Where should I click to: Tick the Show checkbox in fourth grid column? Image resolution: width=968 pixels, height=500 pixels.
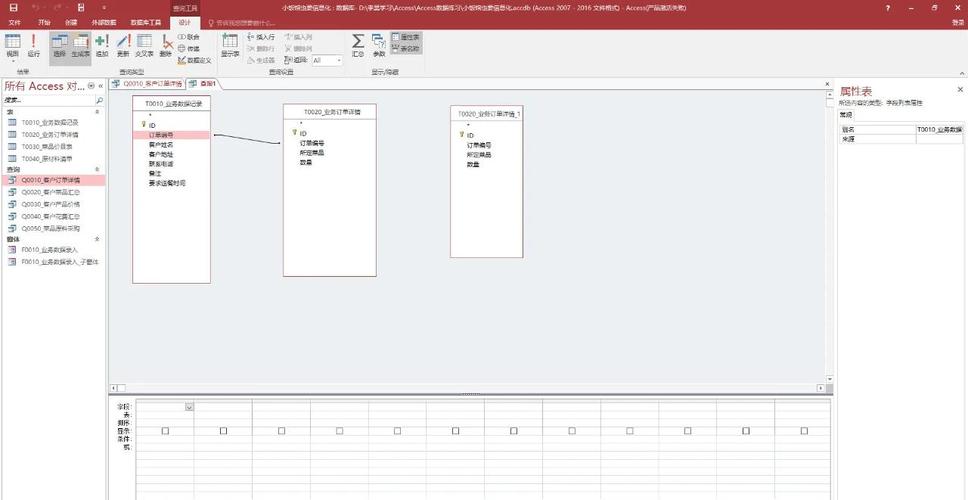click(x=340, y=431)
